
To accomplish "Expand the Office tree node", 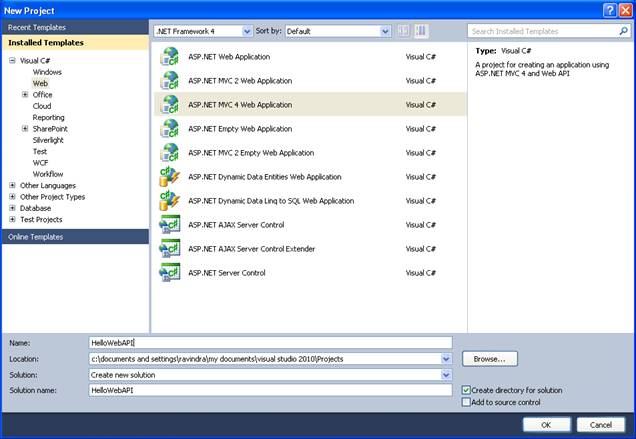I will (25, 95).
